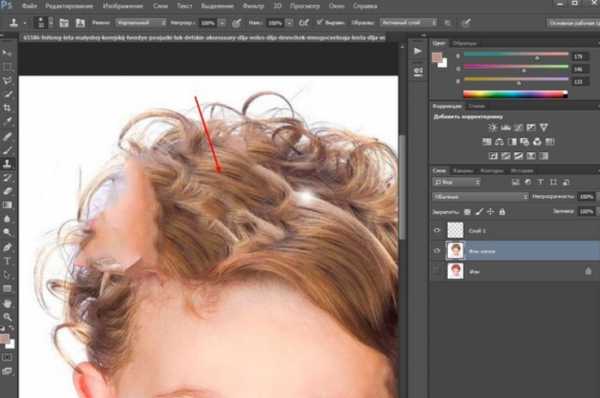Expand the layer blend mode Обычные dropdown

[x=480, y=197]
